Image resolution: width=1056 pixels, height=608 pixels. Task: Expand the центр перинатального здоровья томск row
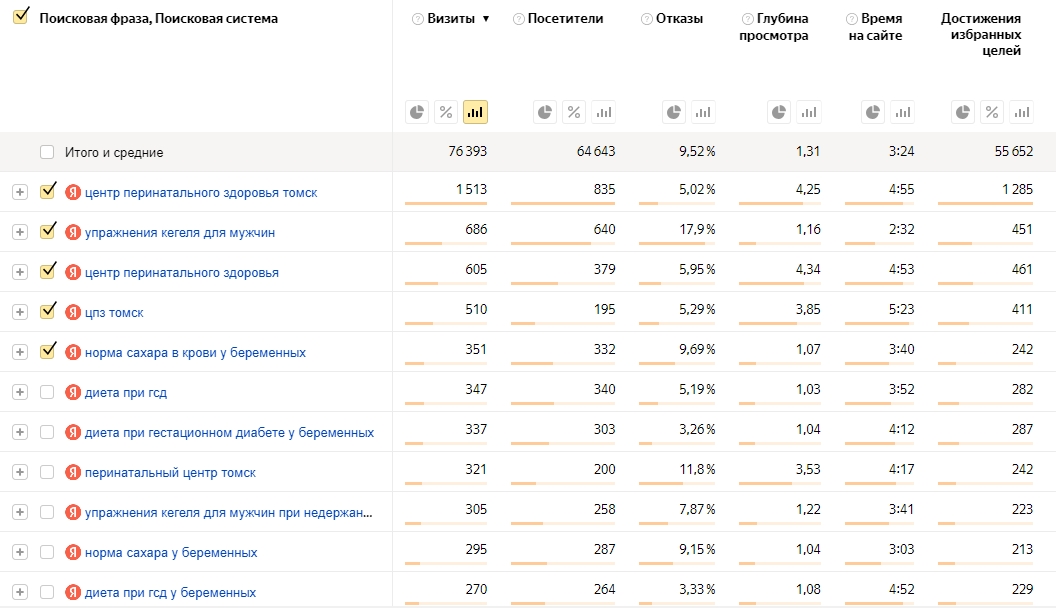click(x=20, y=192)
